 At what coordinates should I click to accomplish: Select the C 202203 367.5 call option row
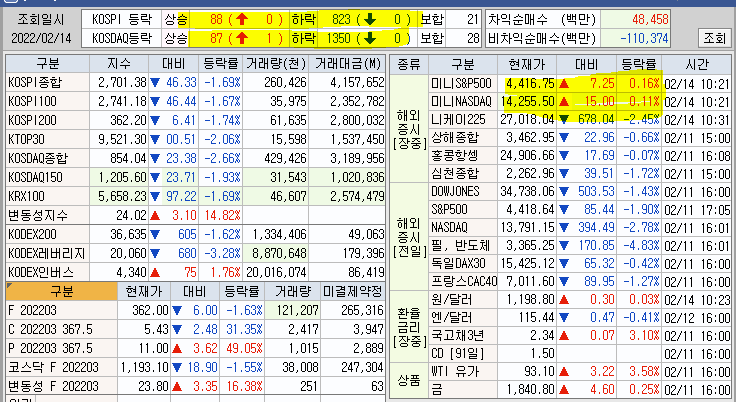196,330
